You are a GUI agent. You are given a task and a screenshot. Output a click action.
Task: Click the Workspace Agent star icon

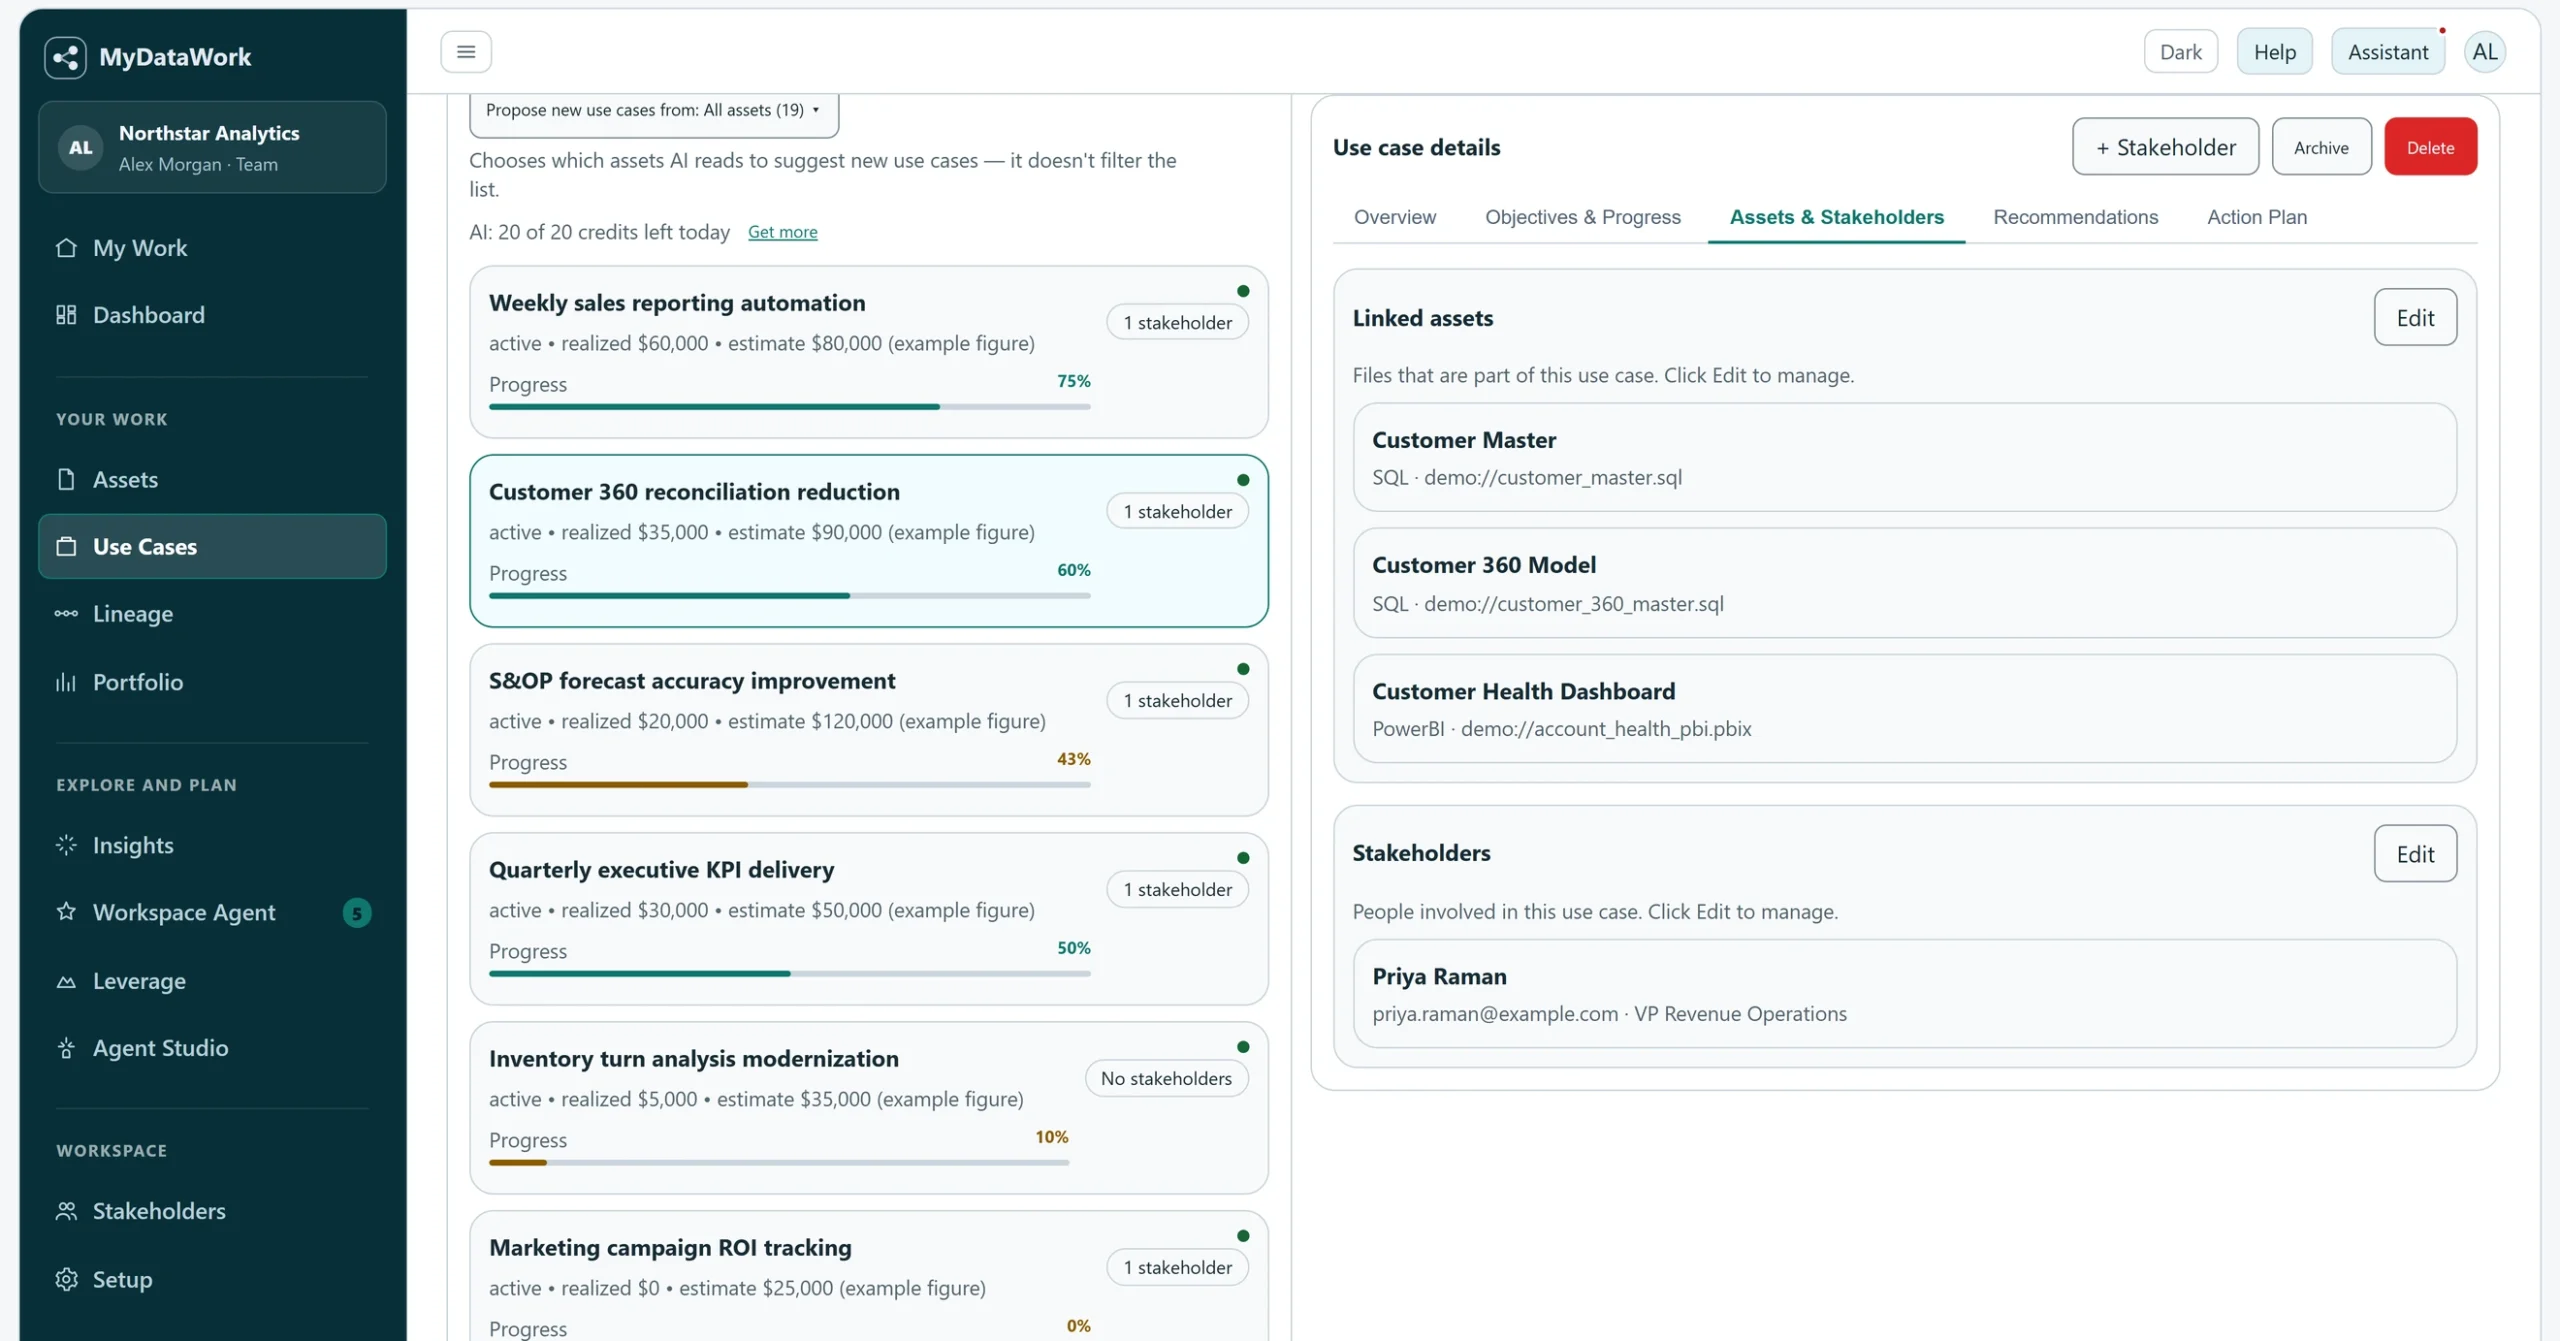[x=66, y=912]
